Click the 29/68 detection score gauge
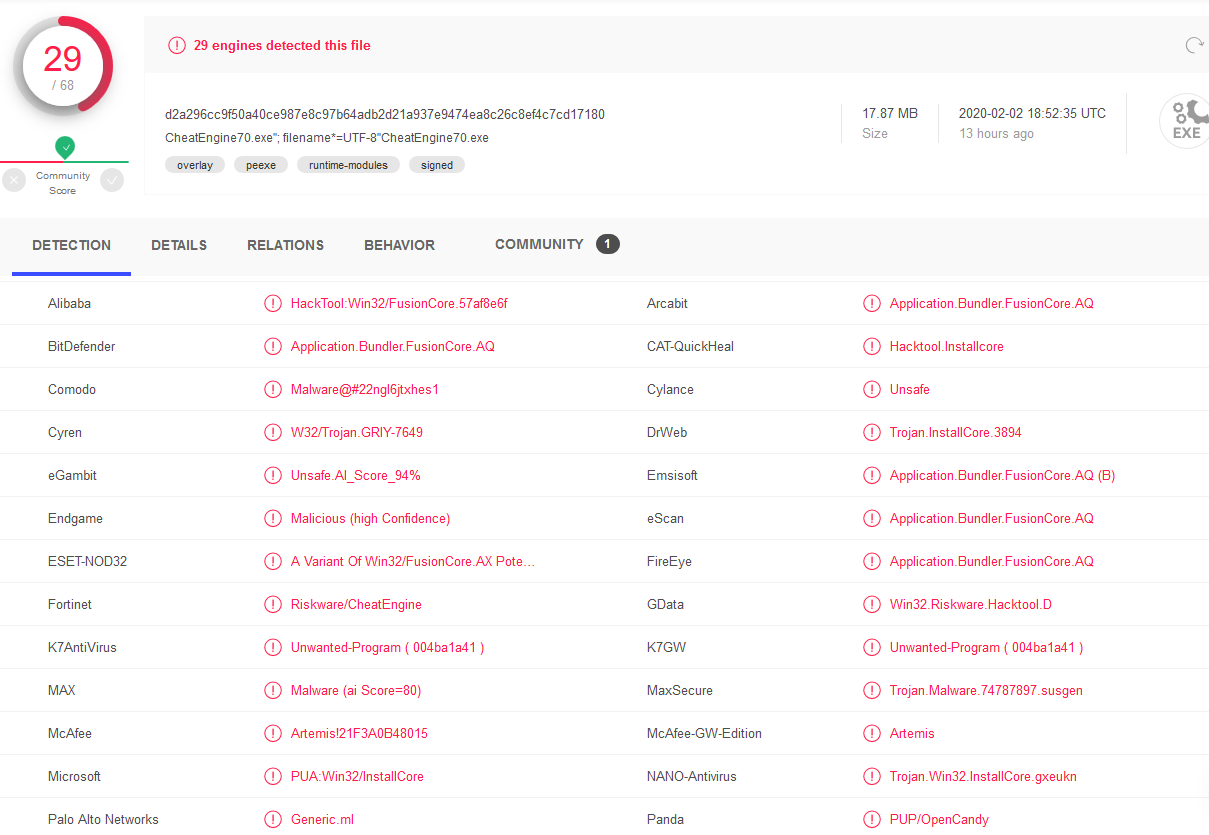 coord(63,66)
